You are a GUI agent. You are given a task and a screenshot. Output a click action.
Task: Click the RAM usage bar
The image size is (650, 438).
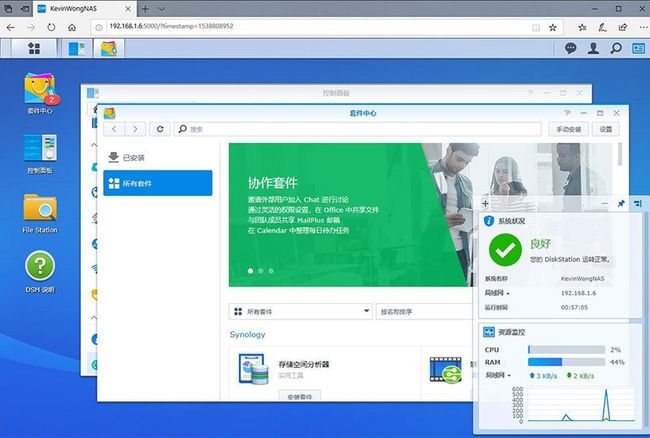(x=566, y=362)
